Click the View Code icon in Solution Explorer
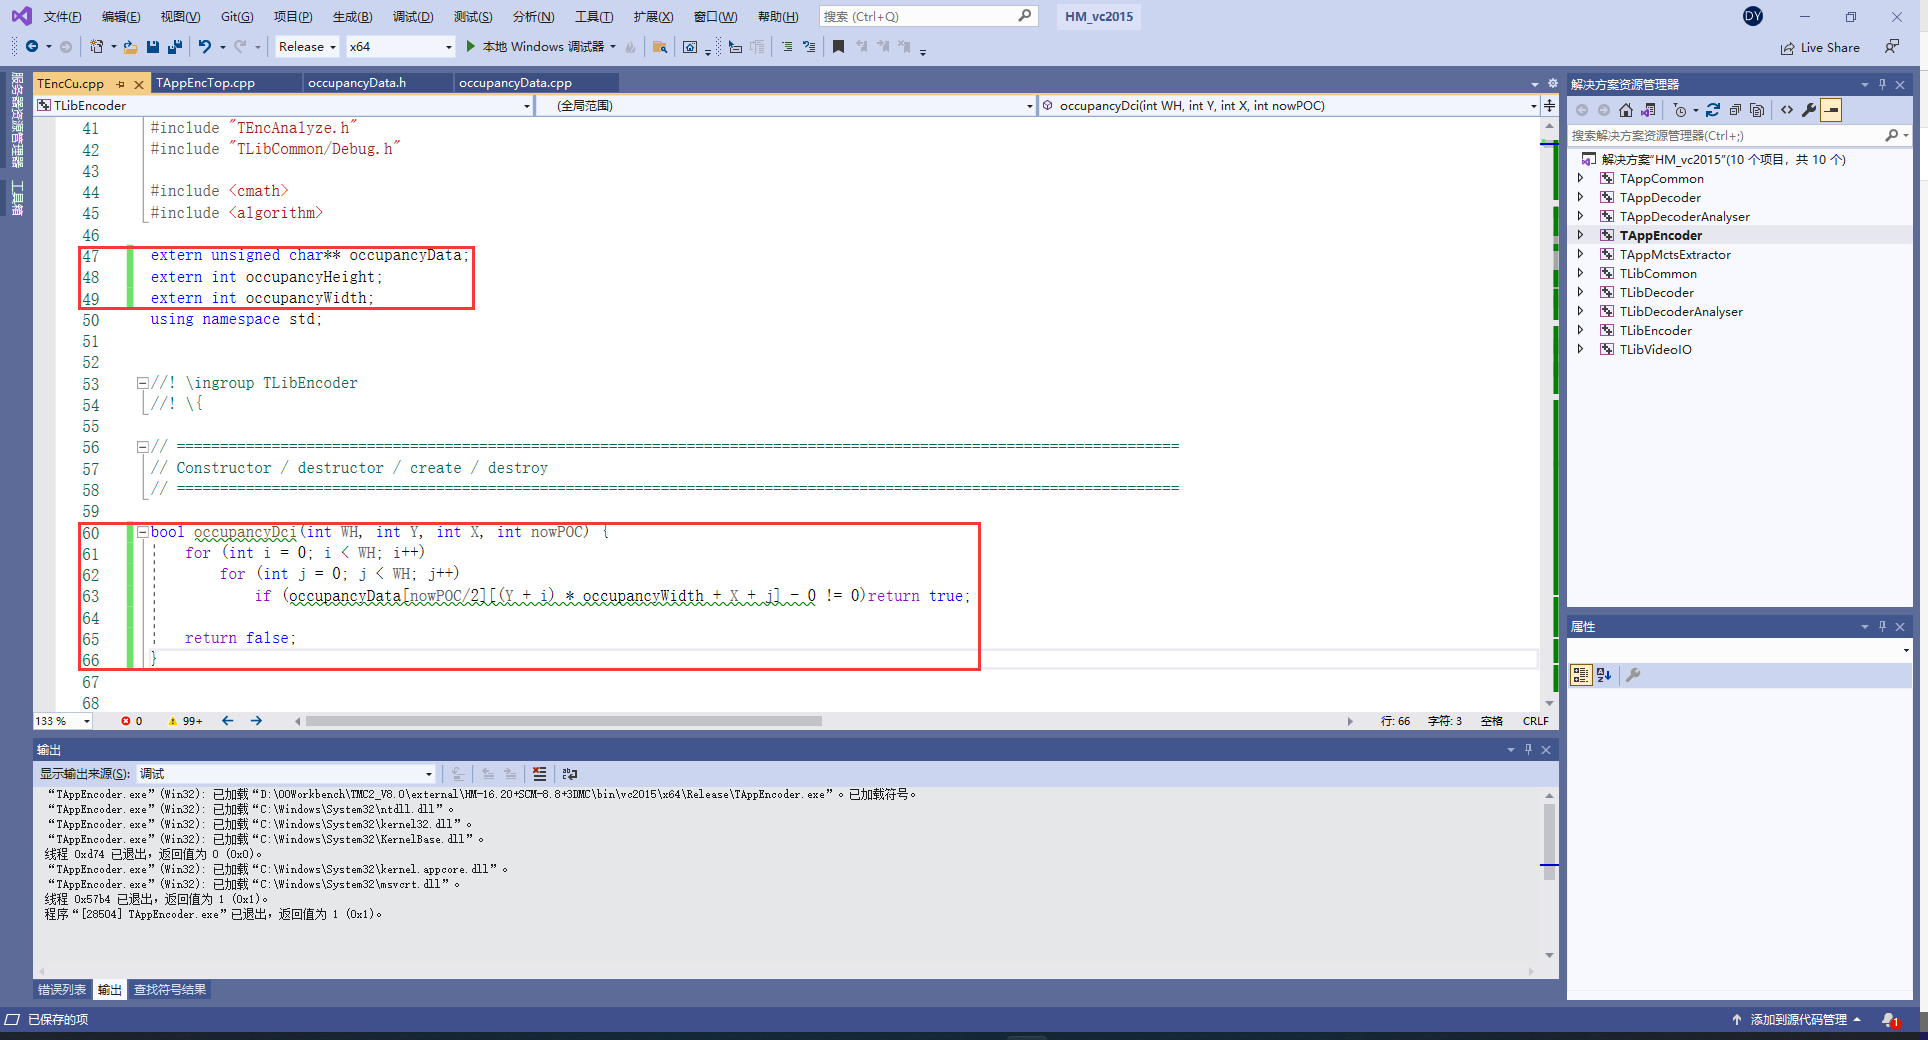 pyautogui.click(x=1787, y=110)
